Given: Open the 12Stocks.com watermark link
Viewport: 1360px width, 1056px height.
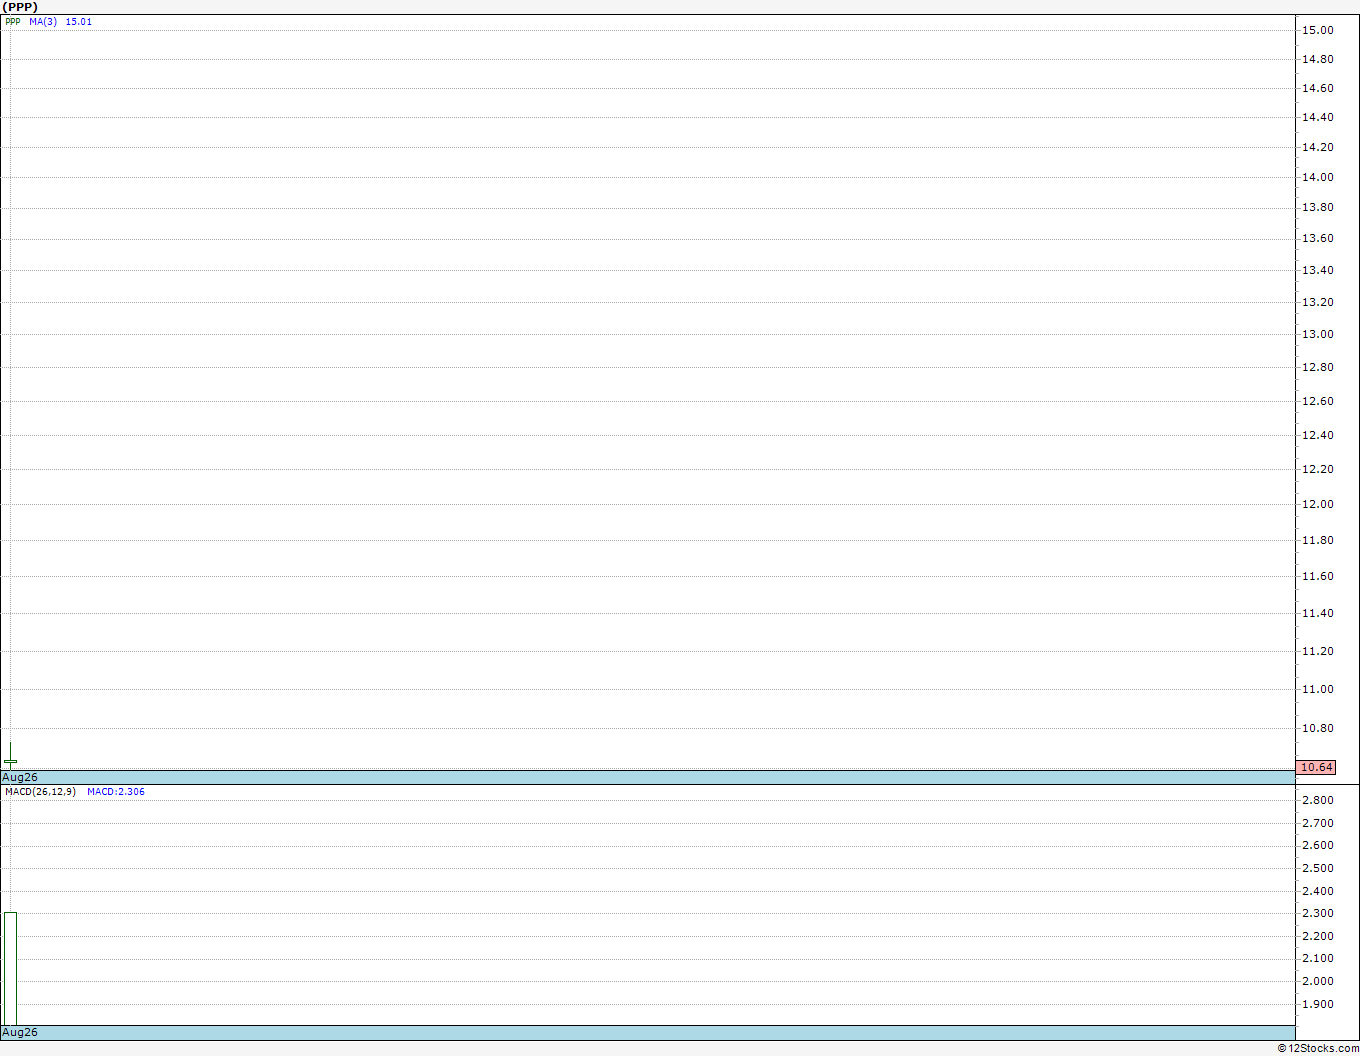Looking at the screenshot, I should [1318, 1048].
